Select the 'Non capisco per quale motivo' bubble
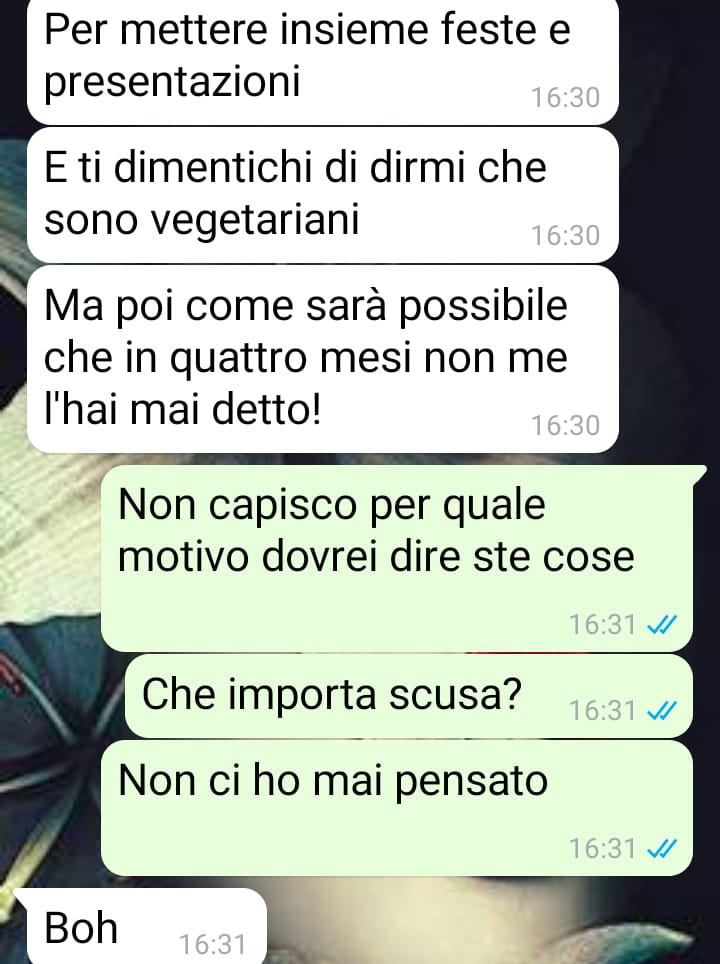 [397, 558]
